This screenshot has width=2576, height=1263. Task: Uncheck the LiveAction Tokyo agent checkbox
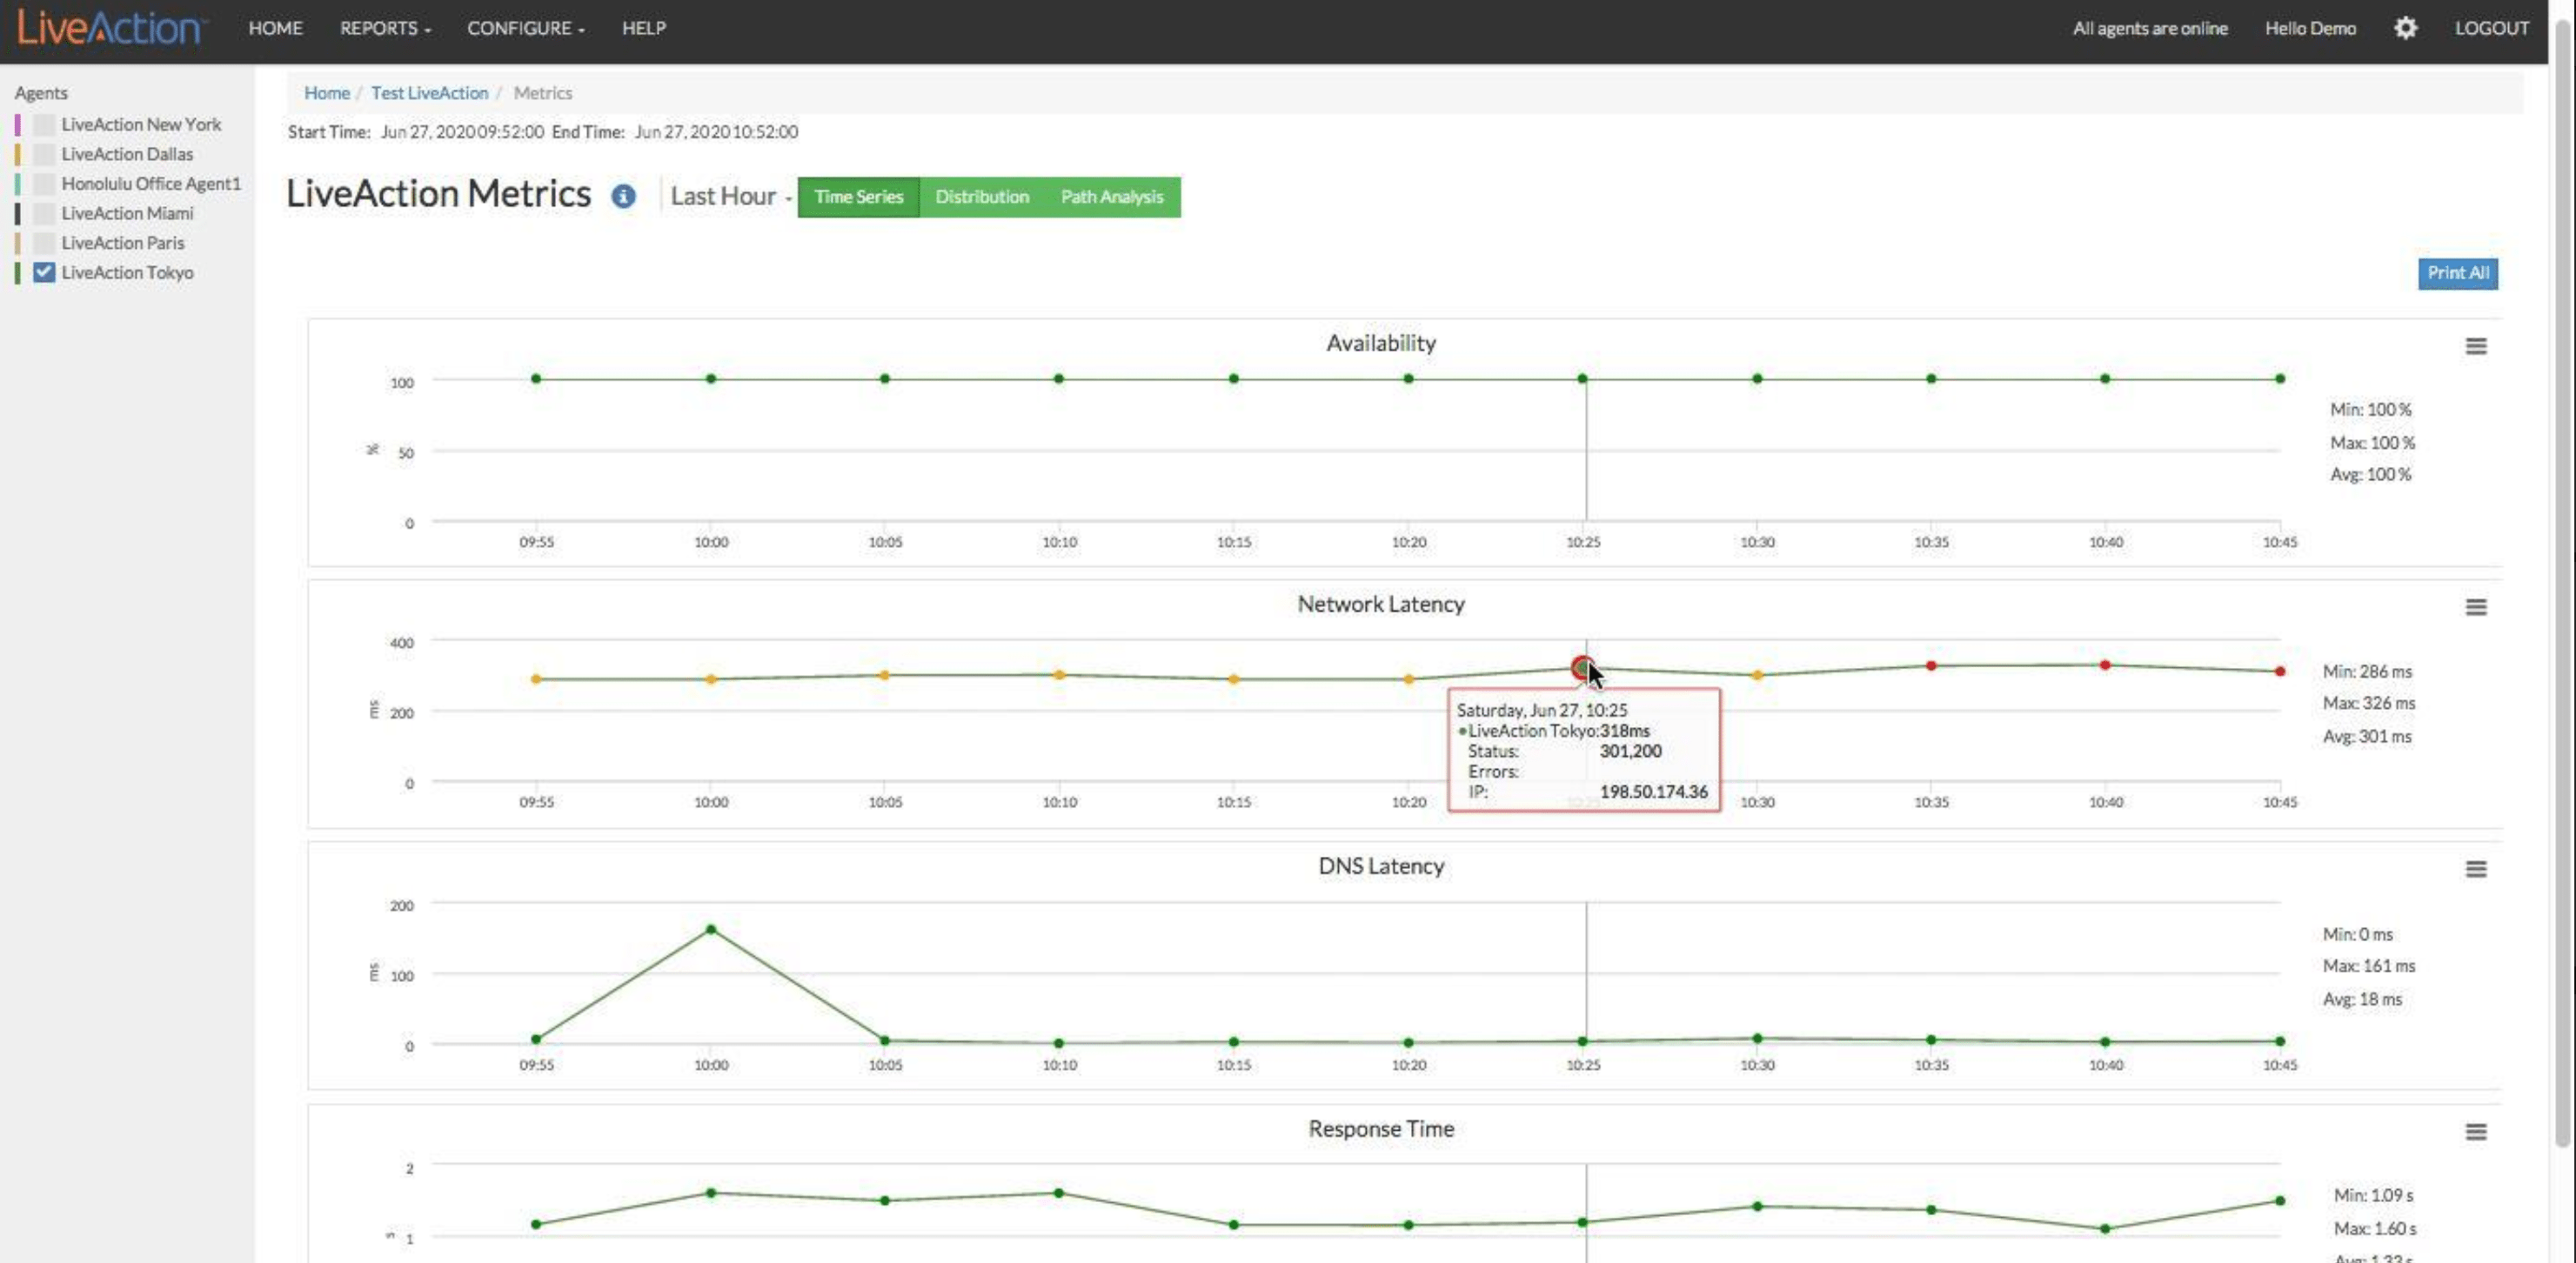(x=44, y=272)
